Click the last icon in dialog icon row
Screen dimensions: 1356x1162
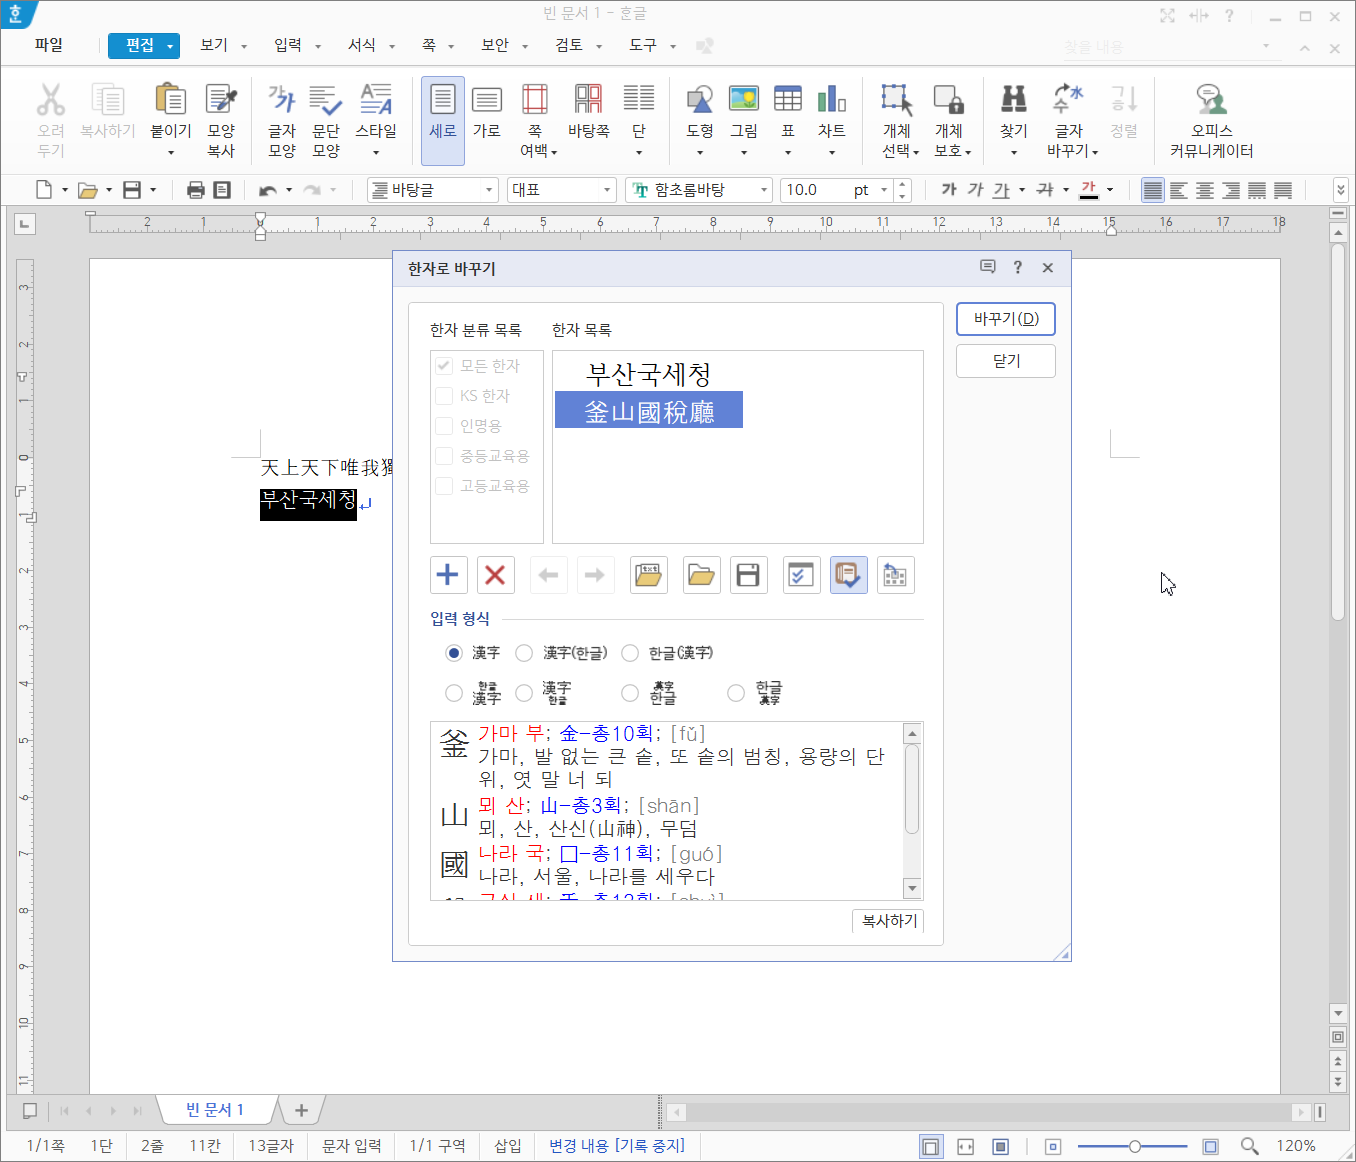[x=895, y=575]
